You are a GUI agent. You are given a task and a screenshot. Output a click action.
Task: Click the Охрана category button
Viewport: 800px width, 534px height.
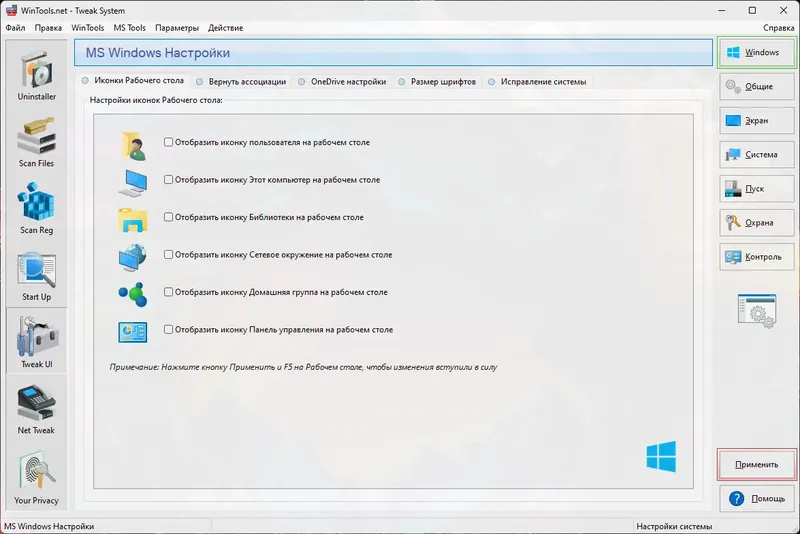757,223
